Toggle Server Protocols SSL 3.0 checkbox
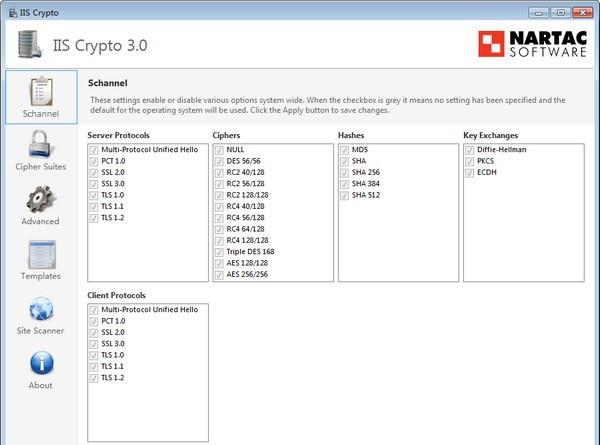This screenshot has height=445, width=600. [93, 184]
